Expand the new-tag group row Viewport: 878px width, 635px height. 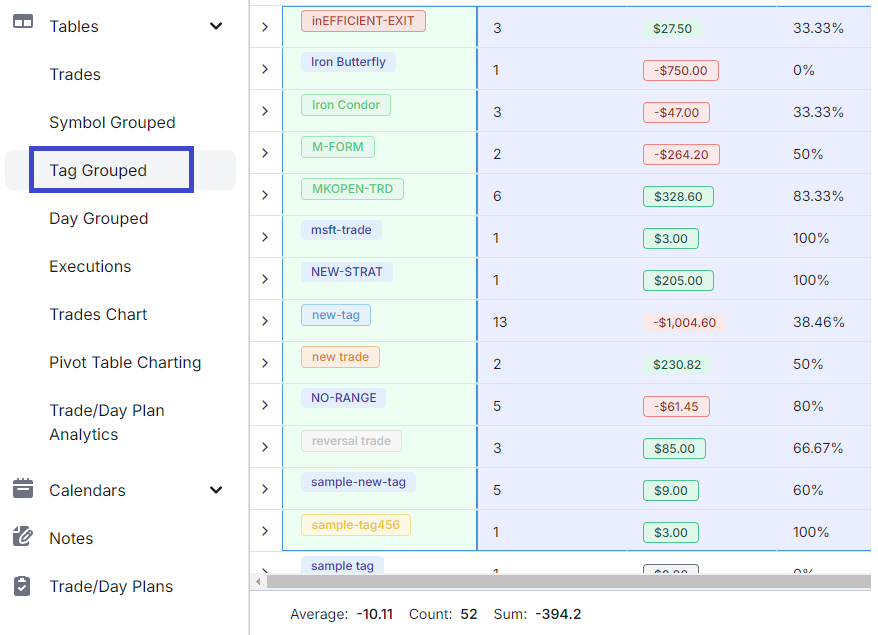[265, 321]
